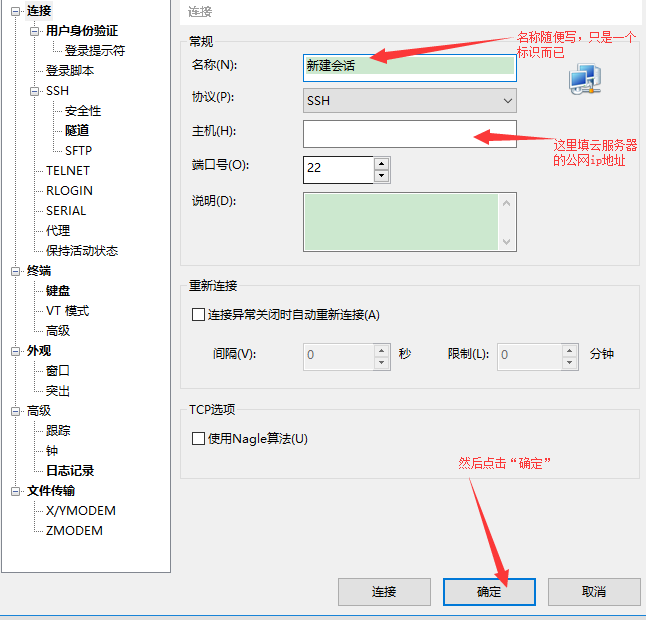Decrease the port number with down arrow
646x620 pixels.
[x=382, y=176]
